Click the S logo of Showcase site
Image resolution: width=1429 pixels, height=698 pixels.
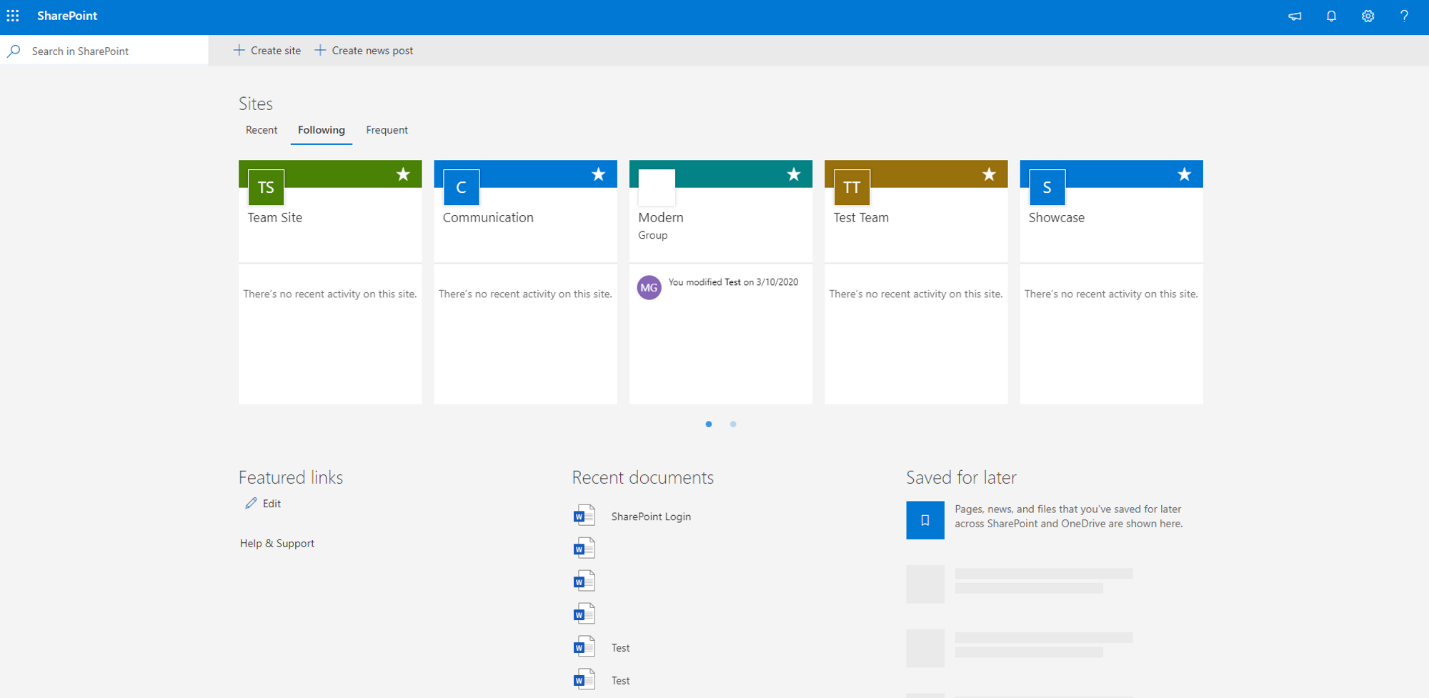1047,187
